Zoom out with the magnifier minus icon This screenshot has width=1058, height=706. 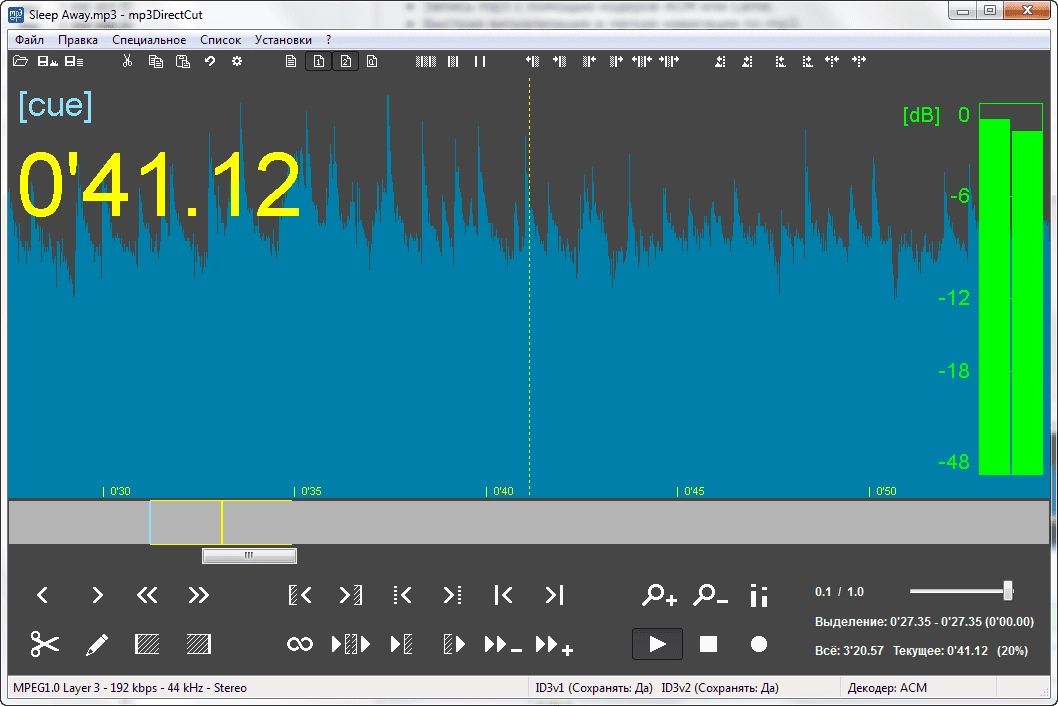(x=710, y=595)
